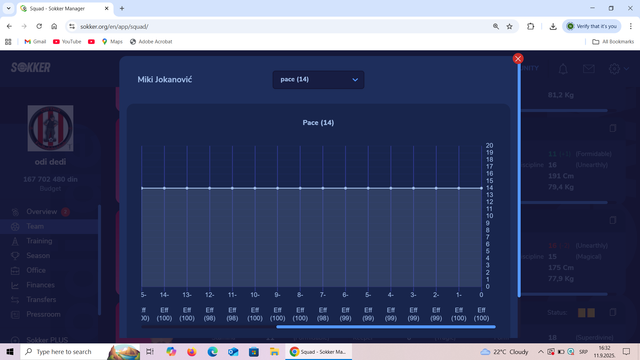This screenshot has width=640, height=360.
Task: Open a new browser tab
Action: (x=122, y=8)
